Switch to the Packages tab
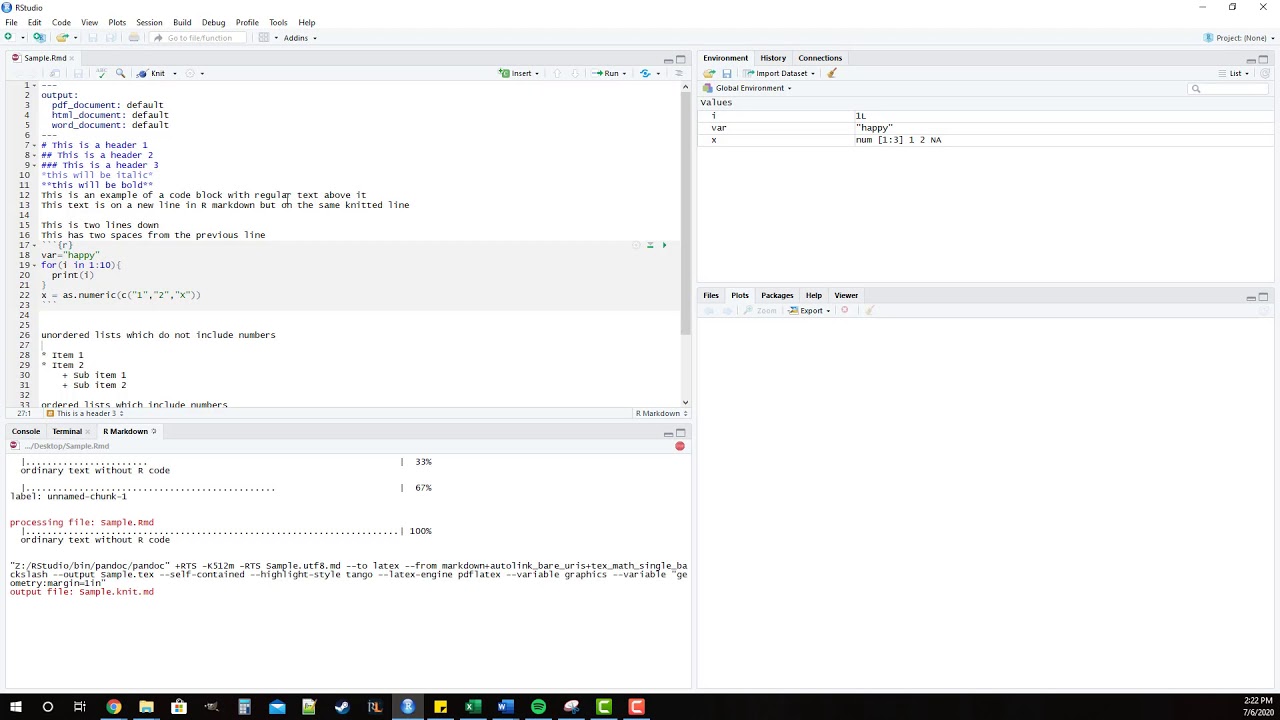Image resolution: width=1280 pixels, height=720 pixels. [777, 295]
